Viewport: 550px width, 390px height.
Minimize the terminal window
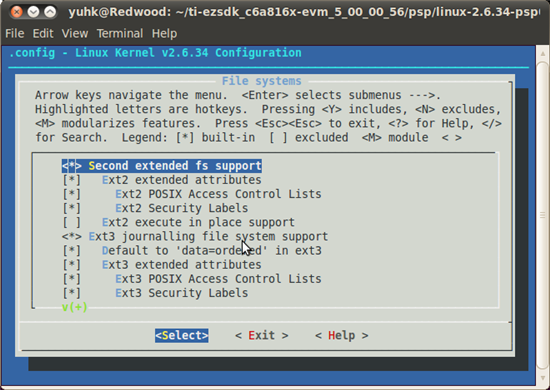click(33, 12)
